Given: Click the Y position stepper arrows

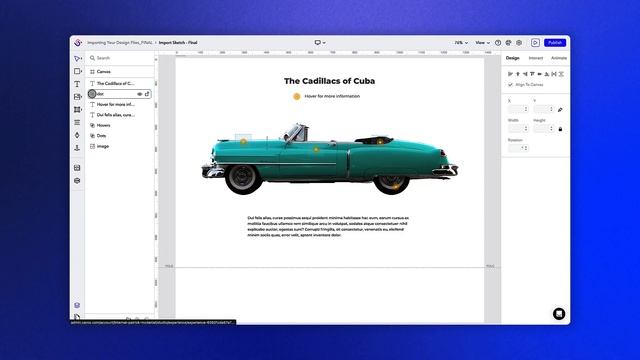Looking at the screenshot, I should [x=551, y=109].
